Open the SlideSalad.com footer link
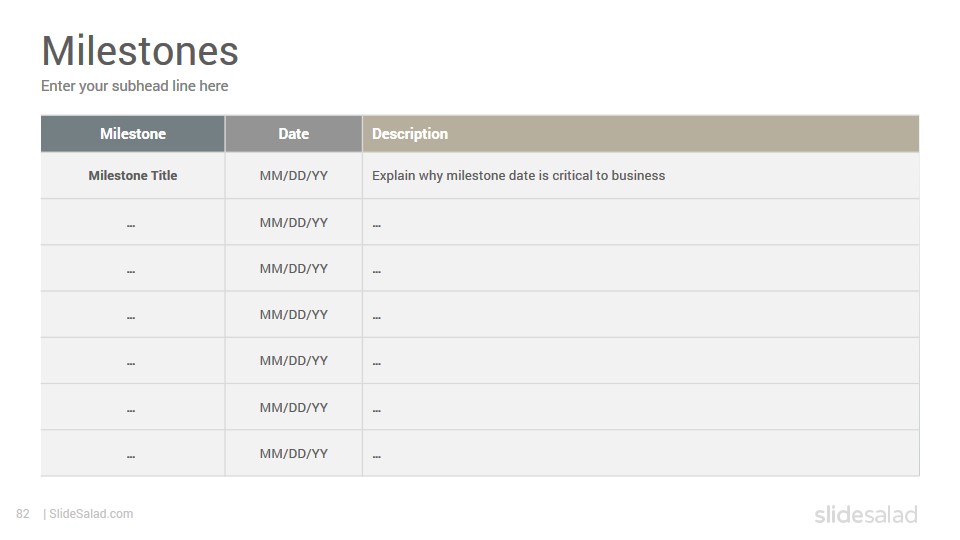 pos(91,514)
